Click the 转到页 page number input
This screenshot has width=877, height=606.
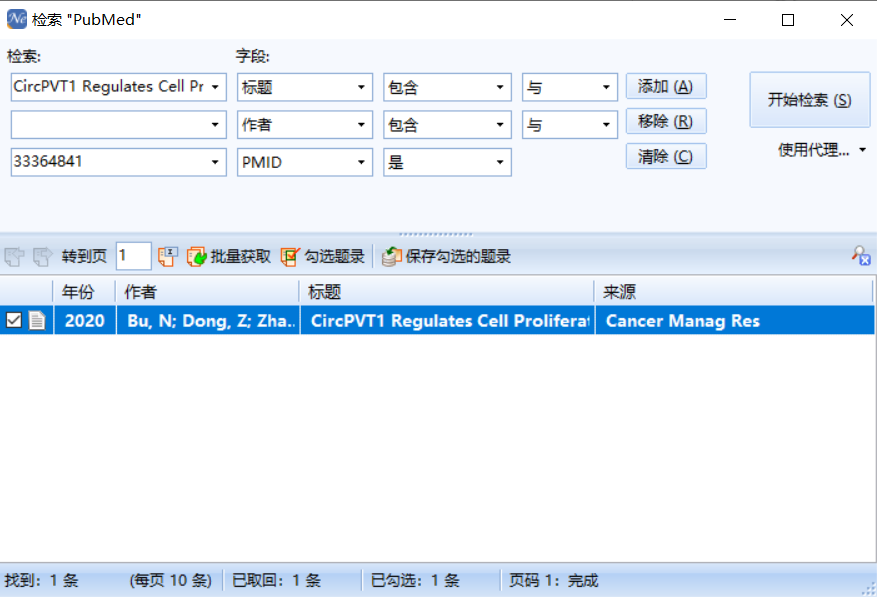pos(133,256)
